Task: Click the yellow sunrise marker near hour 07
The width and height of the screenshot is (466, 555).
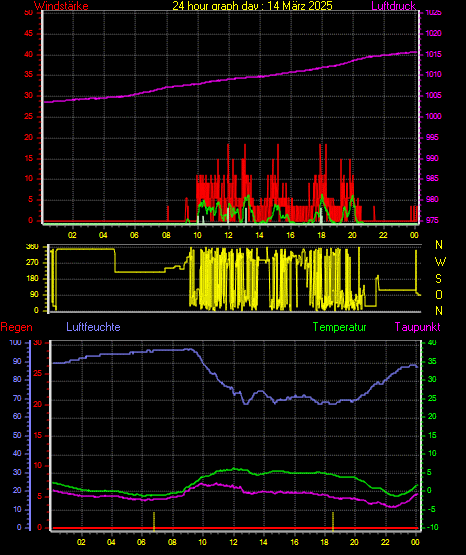Action: tap(154, 521)
